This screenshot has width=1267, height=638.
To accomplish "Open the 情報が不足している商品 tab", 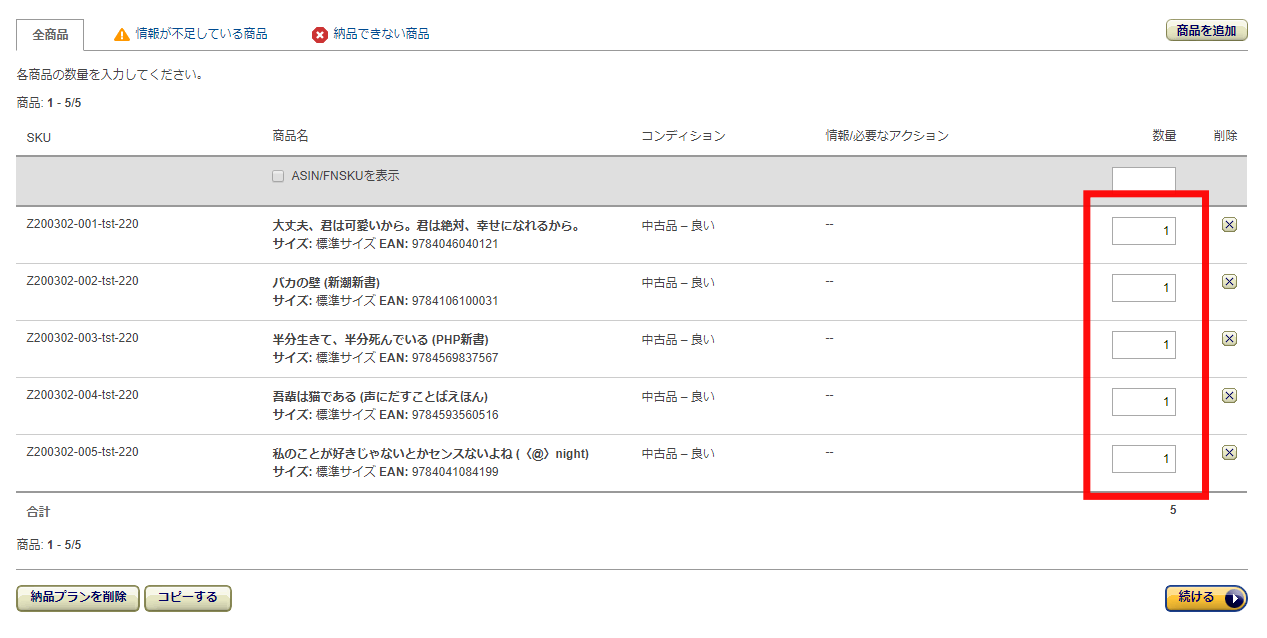I will 201,34.
